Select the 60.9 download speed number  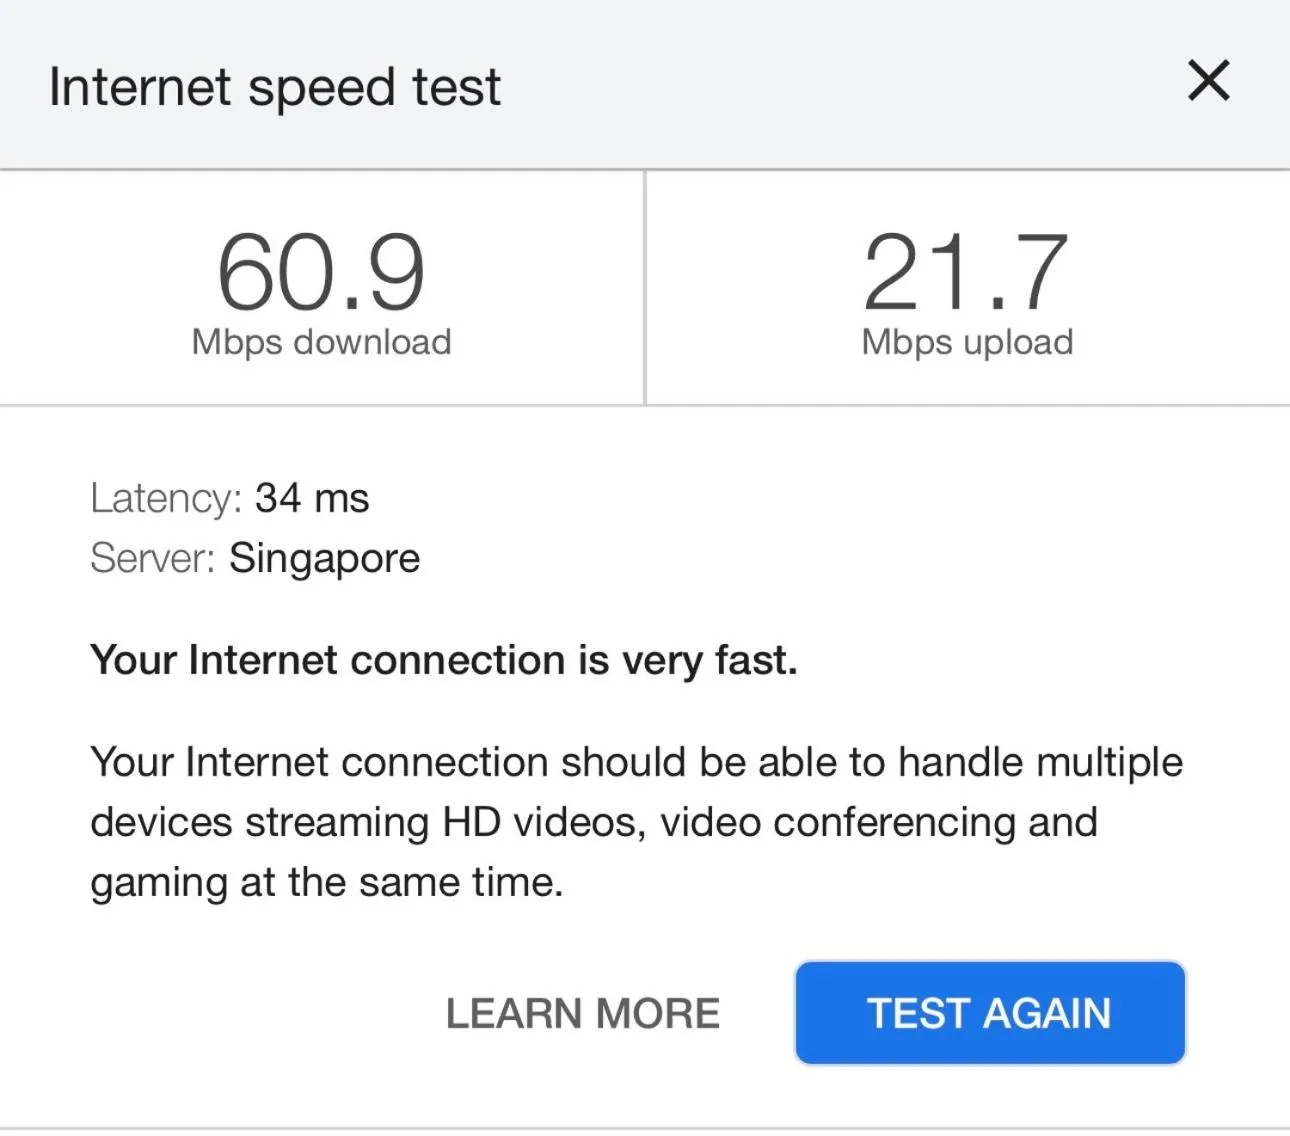point(321,272)
